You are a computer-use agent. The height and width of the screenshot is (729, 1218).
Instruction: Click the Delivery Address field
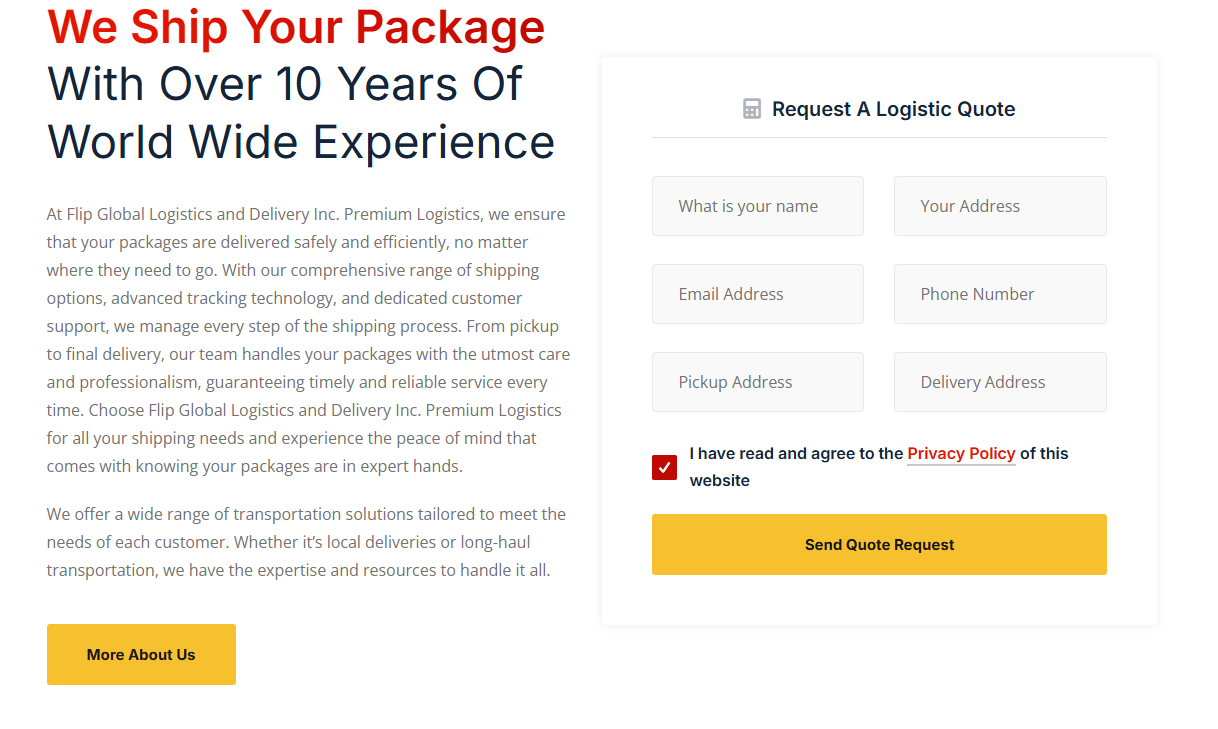[999, 382]
